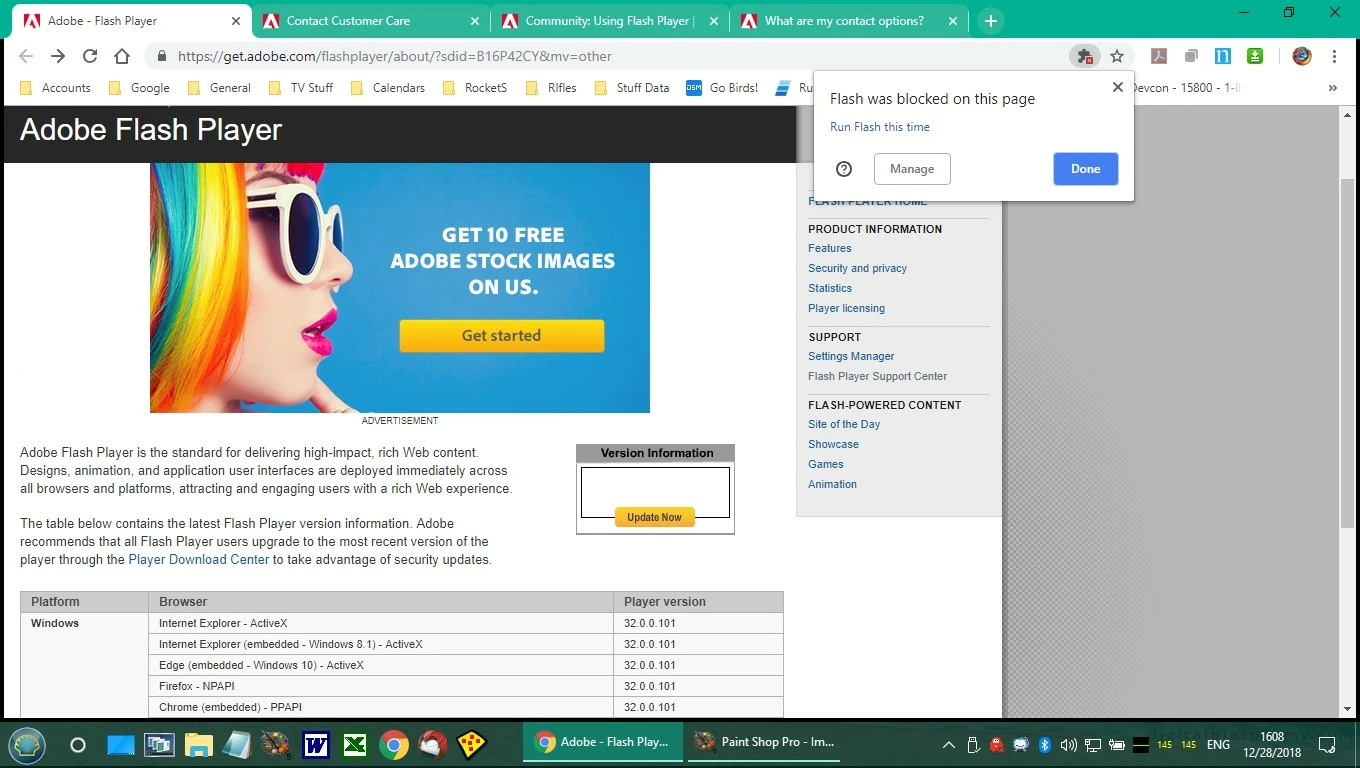1360x768 pixels.
Task: Click the gray stacked-pages extension icon
Action: 1191,56
